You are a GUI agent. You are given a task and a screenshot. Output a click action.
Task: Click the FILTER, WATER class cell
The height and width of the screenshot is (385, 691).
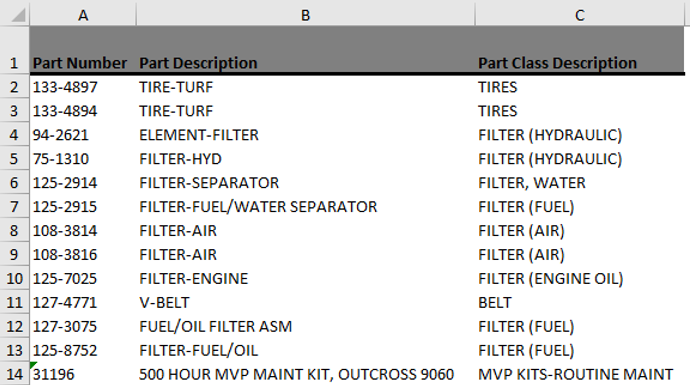tap(580, 183)
